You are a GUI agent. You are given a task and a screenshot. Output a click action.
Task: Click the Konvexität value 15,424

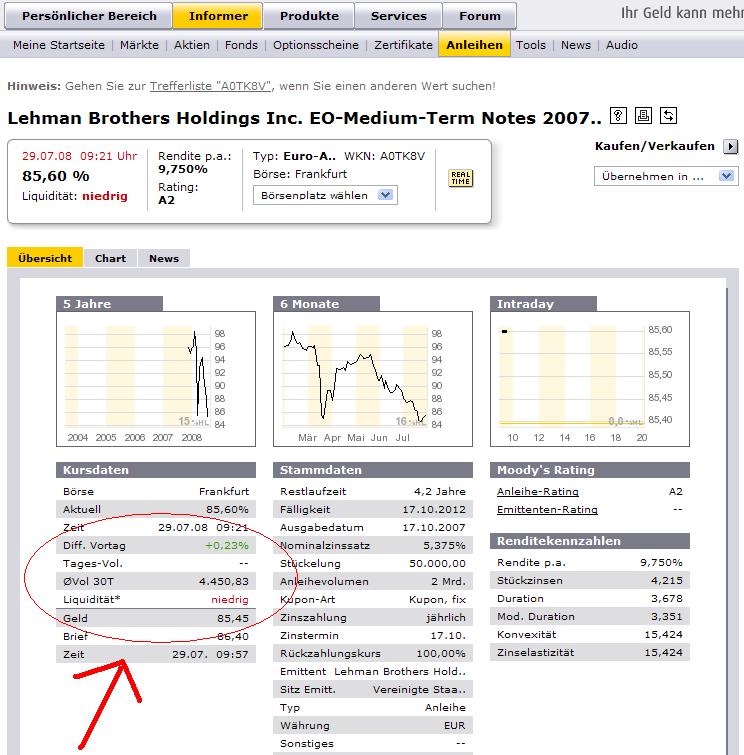[664, 635]
